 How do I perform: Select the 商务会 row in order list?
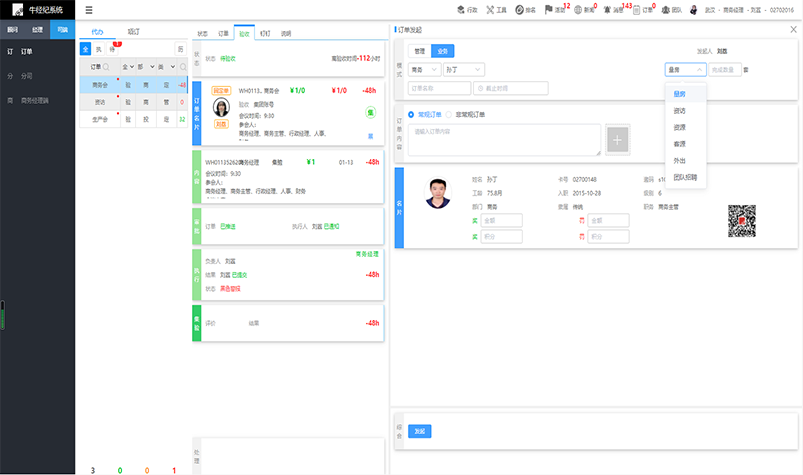point(100,85)
